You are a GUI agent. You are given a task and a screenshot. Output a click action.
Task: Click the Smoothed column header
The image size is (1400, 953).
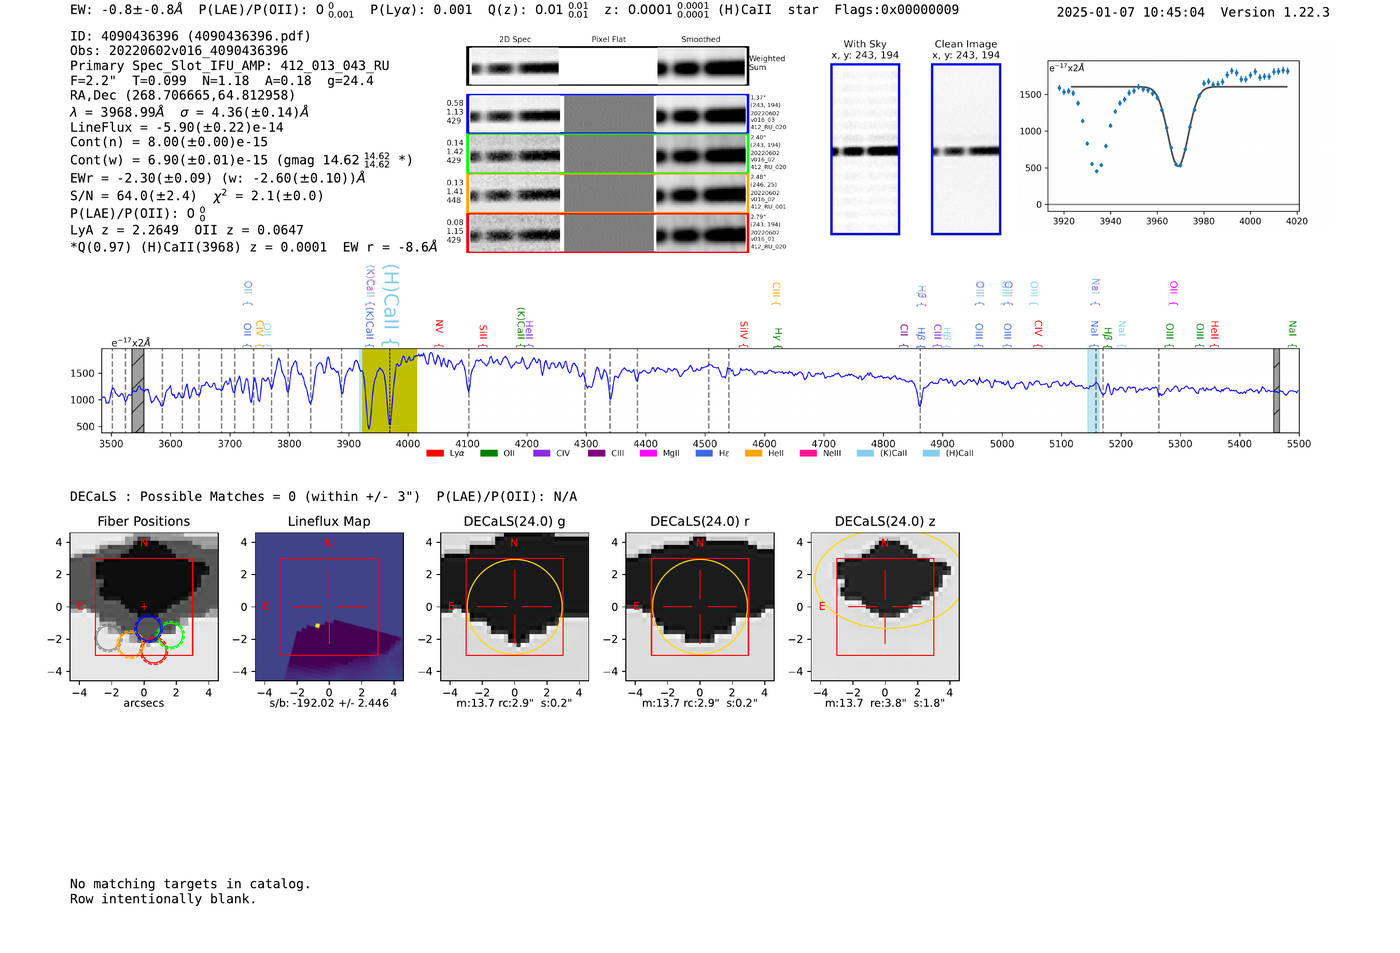(700, 39)
